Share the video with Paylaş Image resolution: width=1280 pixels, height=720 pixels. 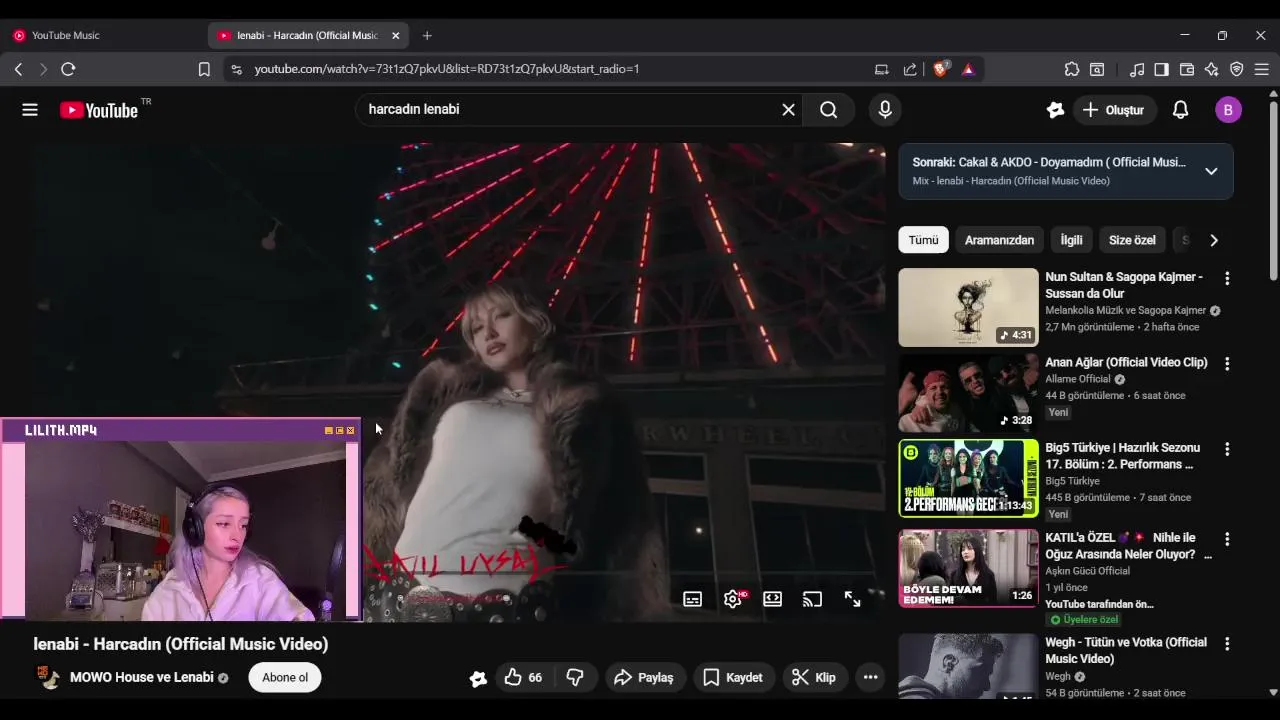(x=643, y=678)
